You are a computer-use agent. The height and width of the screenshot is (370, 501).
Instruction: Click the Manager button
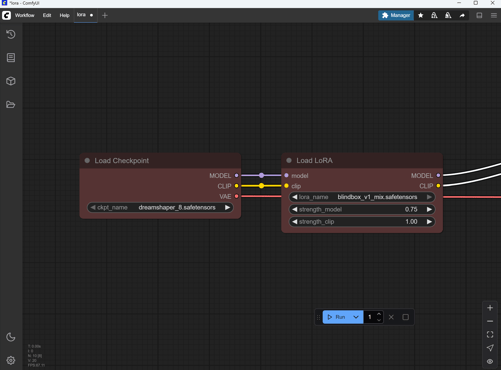[x=396, y=15]
